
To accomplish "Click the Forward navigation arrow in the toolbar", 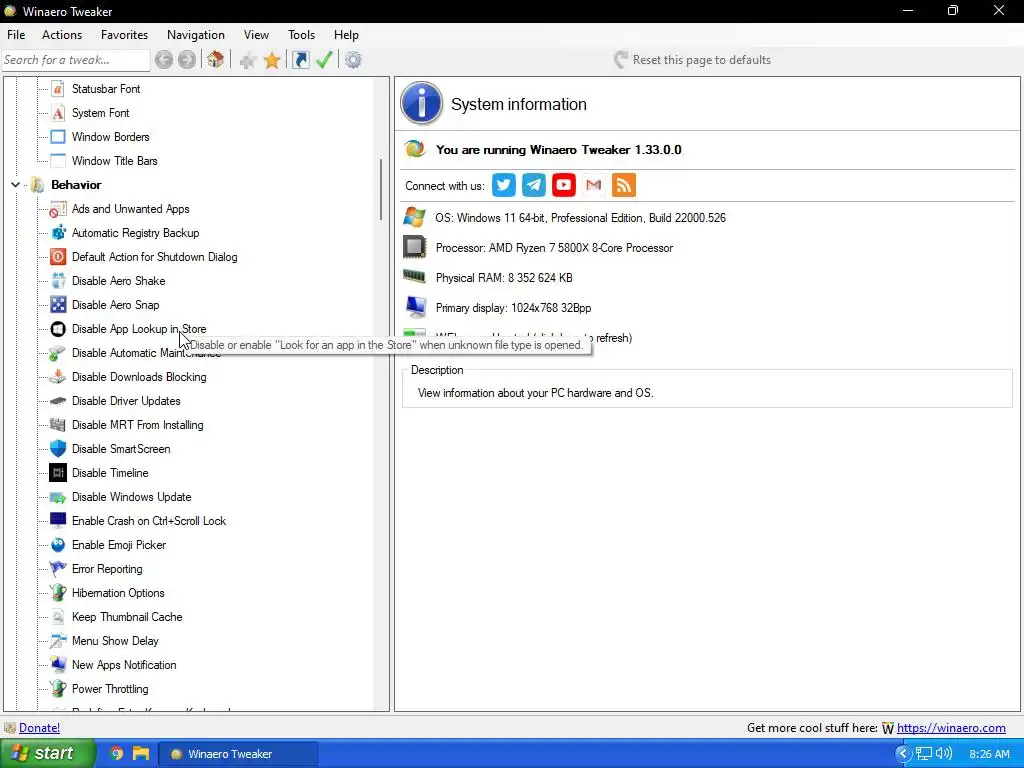I will click(x=187, y=60).
